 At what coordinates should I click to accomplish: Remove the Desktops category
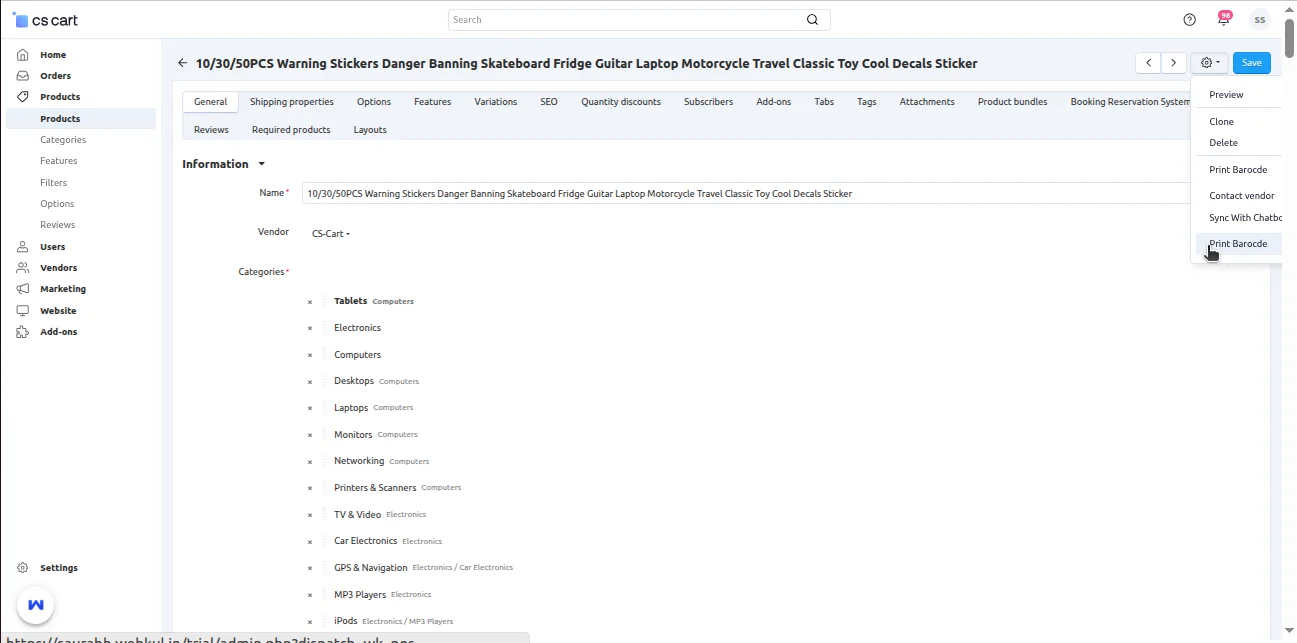click(310, 382)
